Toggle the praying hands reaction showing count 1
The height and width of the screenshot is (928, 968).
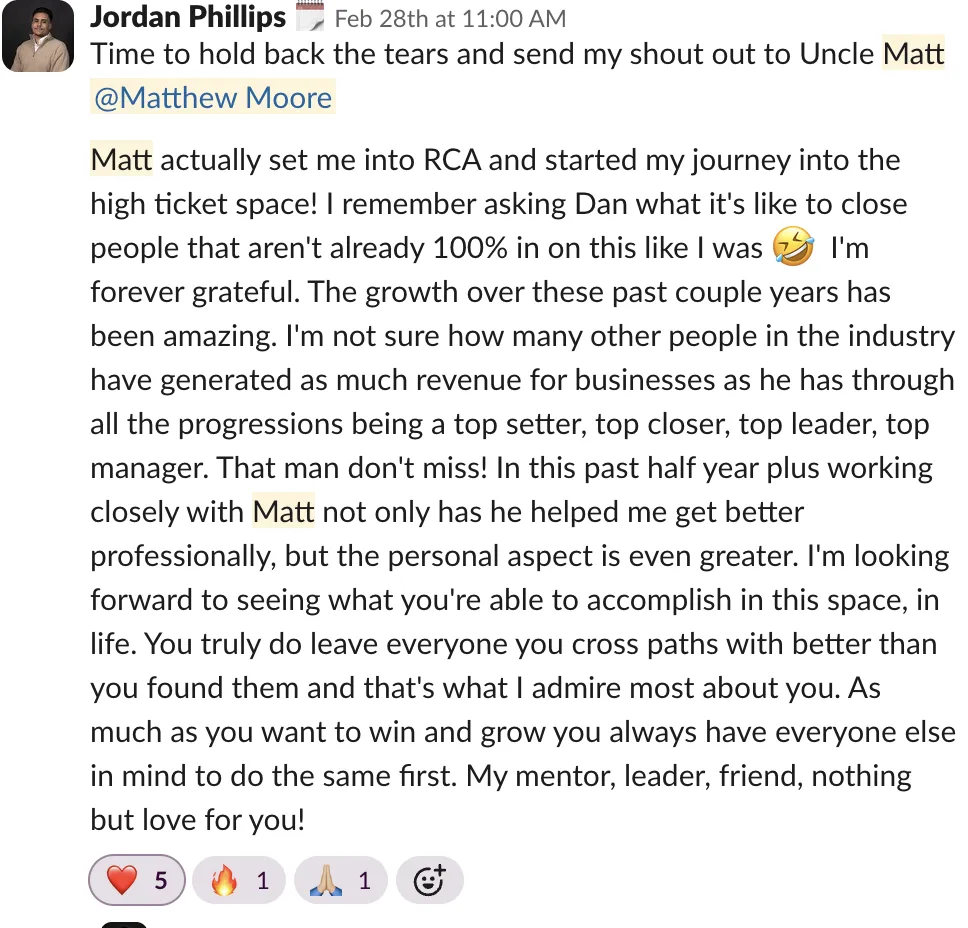pyautogui.click(x=341, y=880)
